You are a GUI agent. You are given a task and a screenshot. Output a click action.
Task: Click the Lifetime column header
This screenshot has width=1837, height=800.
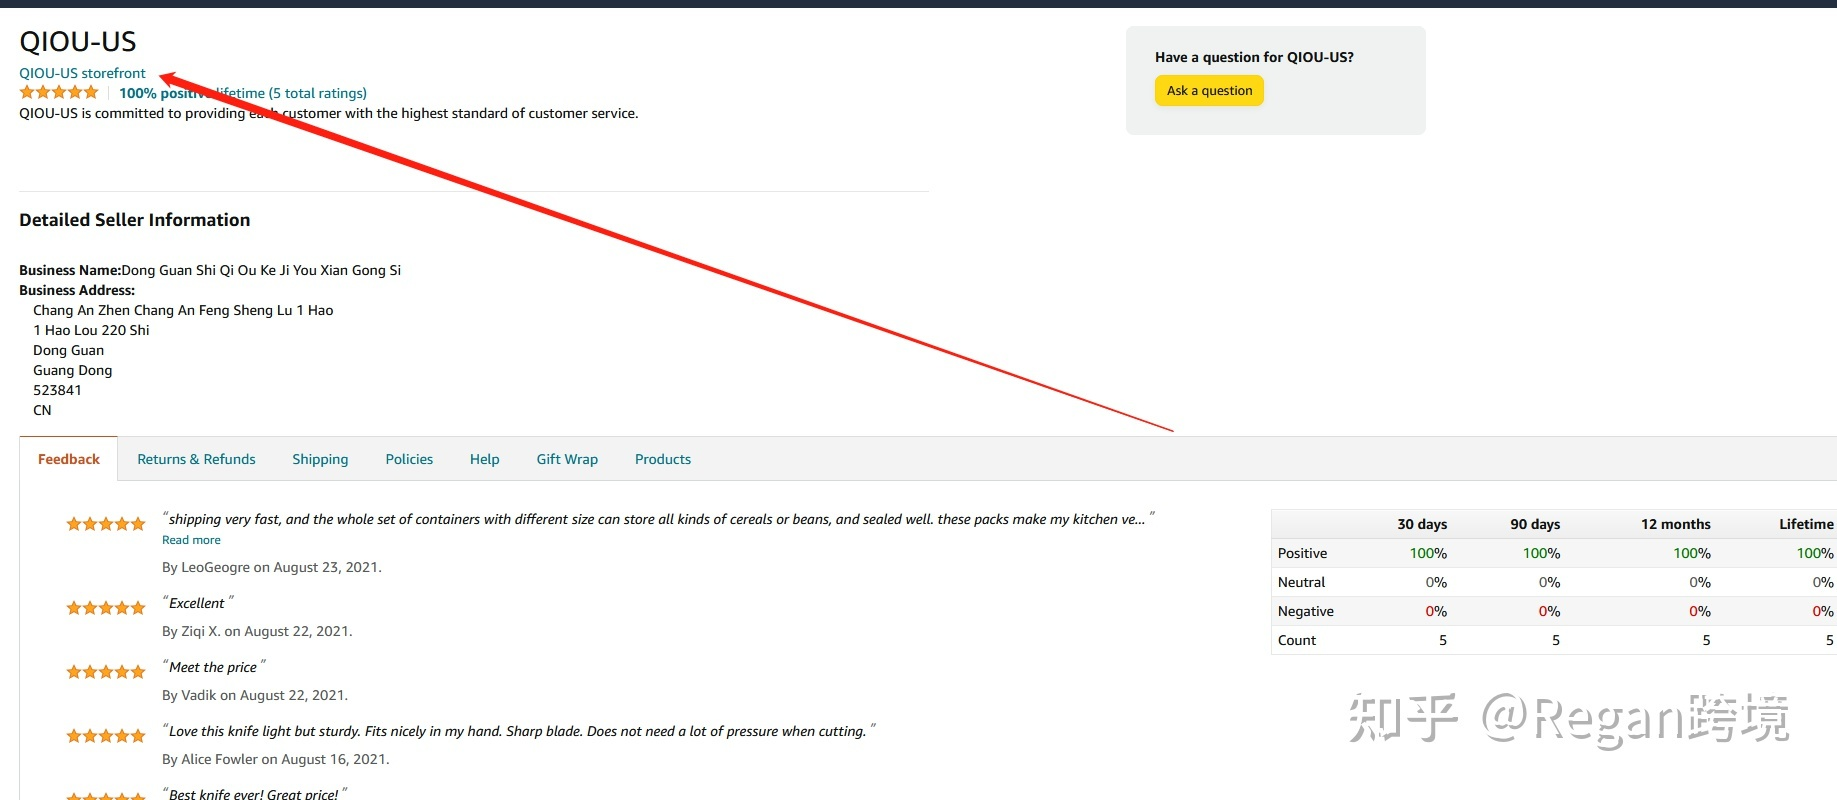[1806, 524]
